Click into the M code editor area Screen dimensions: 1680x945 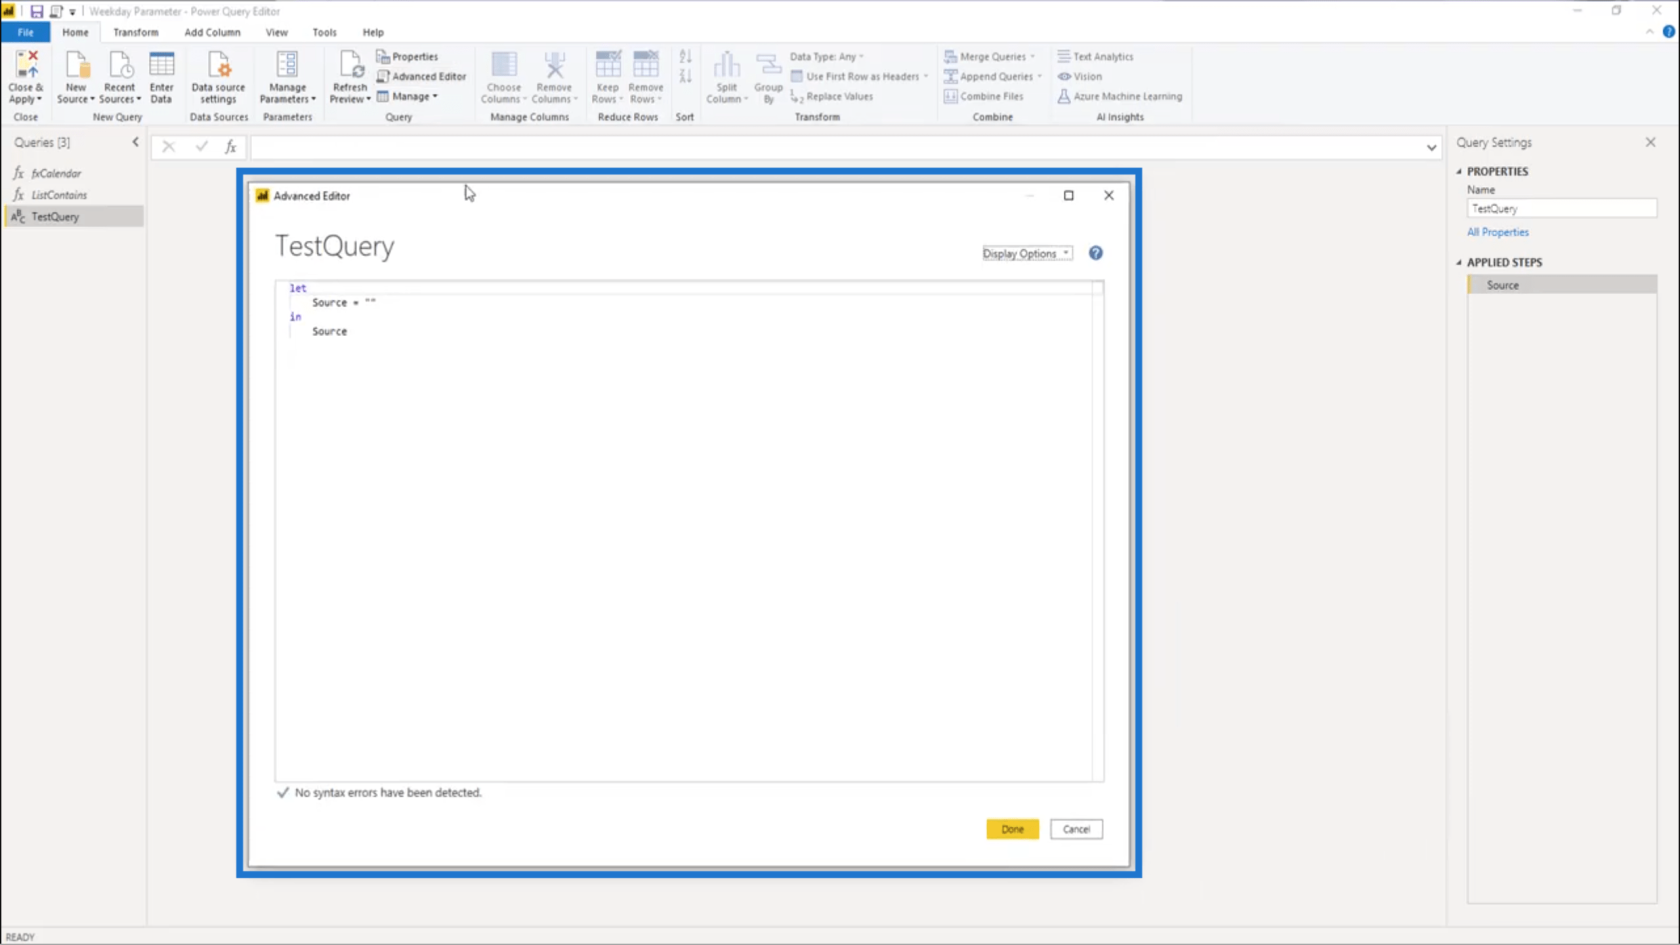click(689, 530)
